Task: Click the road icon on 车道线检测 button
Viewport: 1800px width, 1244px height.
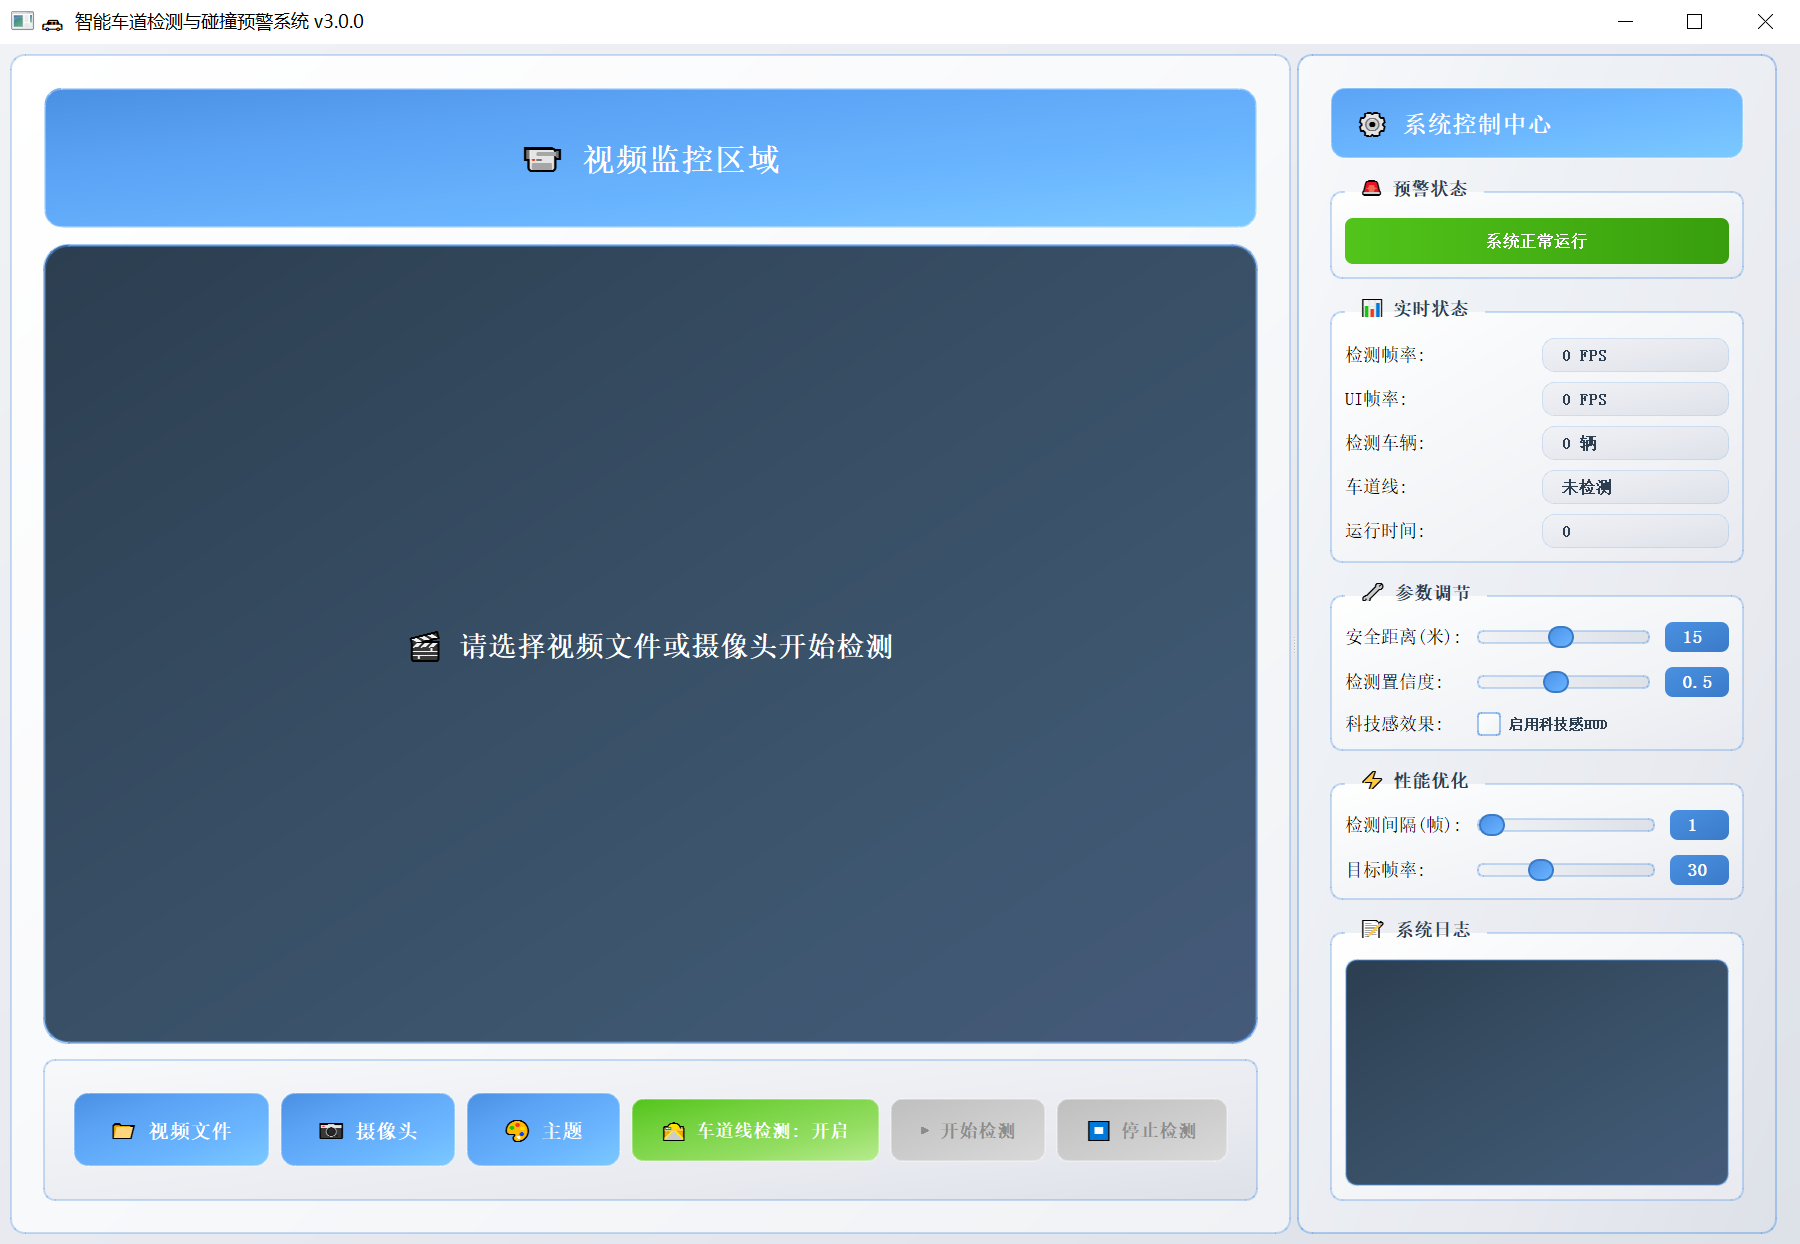Action: (674, 1131)
